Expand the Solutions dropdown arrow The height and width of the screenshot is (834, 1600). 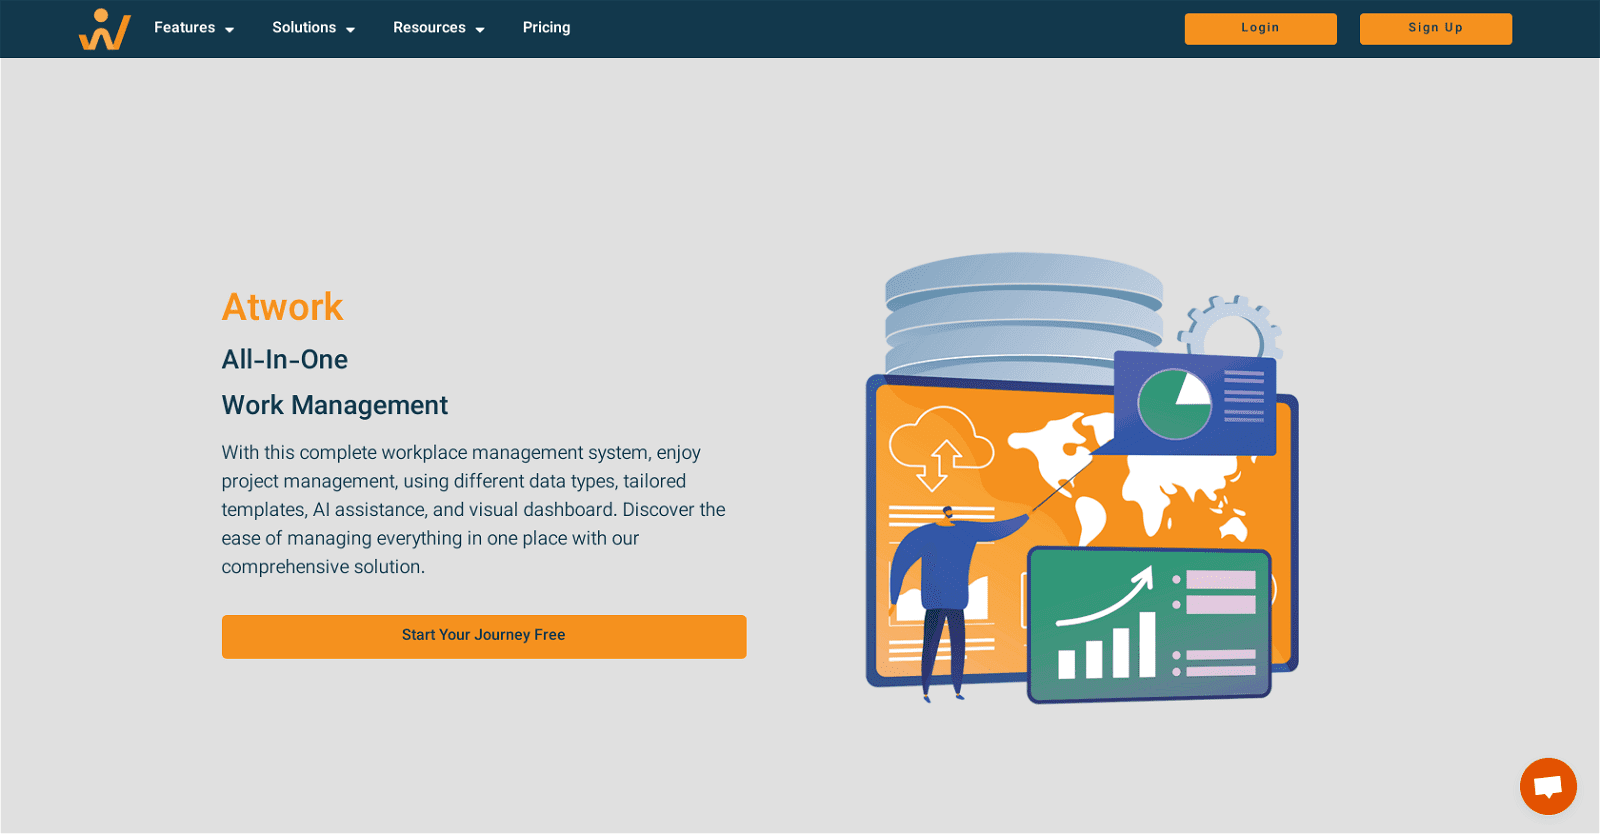click(x=351, y=30)
